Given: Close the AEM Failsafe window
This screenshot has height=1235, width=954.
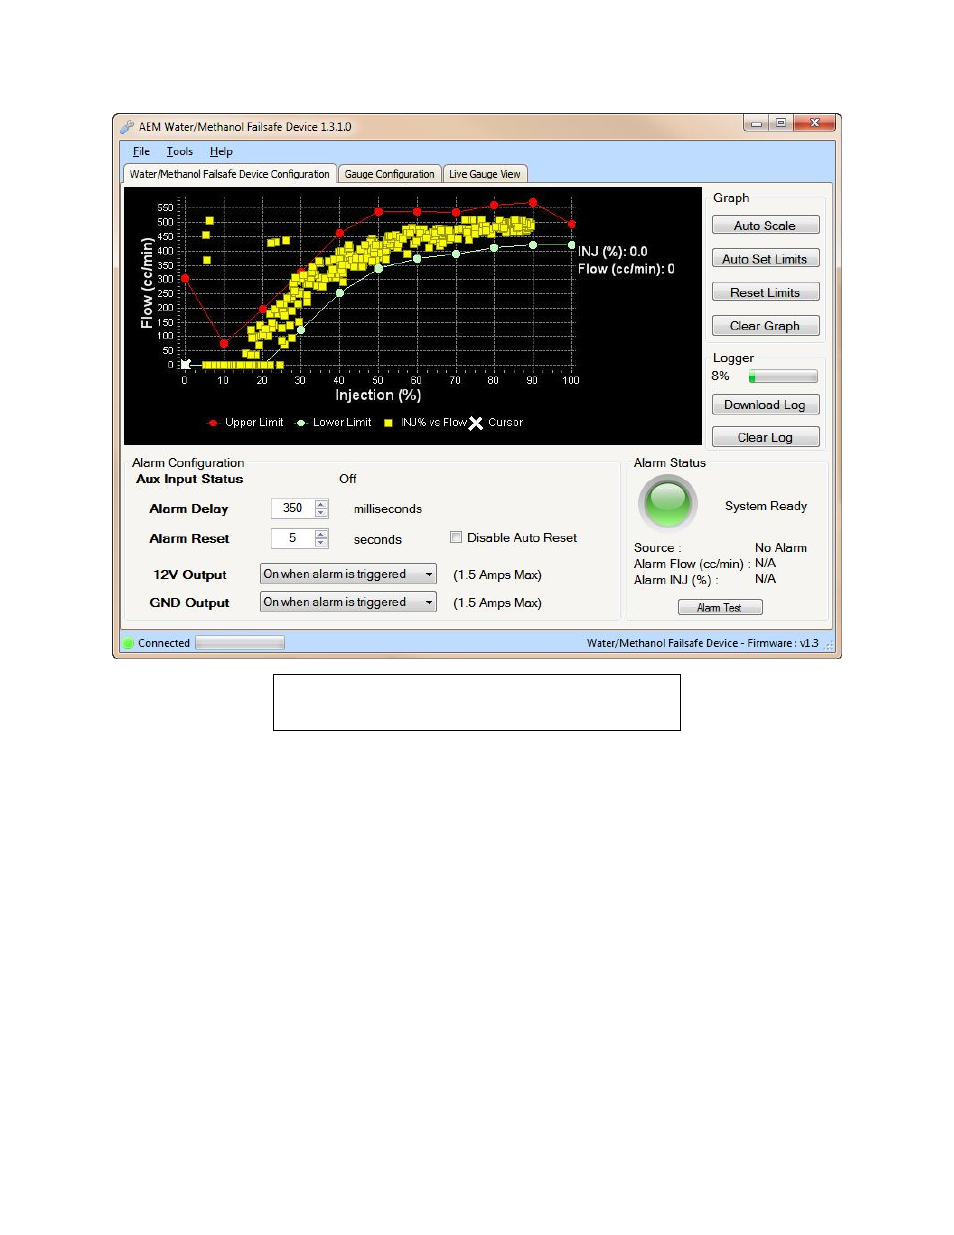Looking at the screenshot, I should (815, 123).
